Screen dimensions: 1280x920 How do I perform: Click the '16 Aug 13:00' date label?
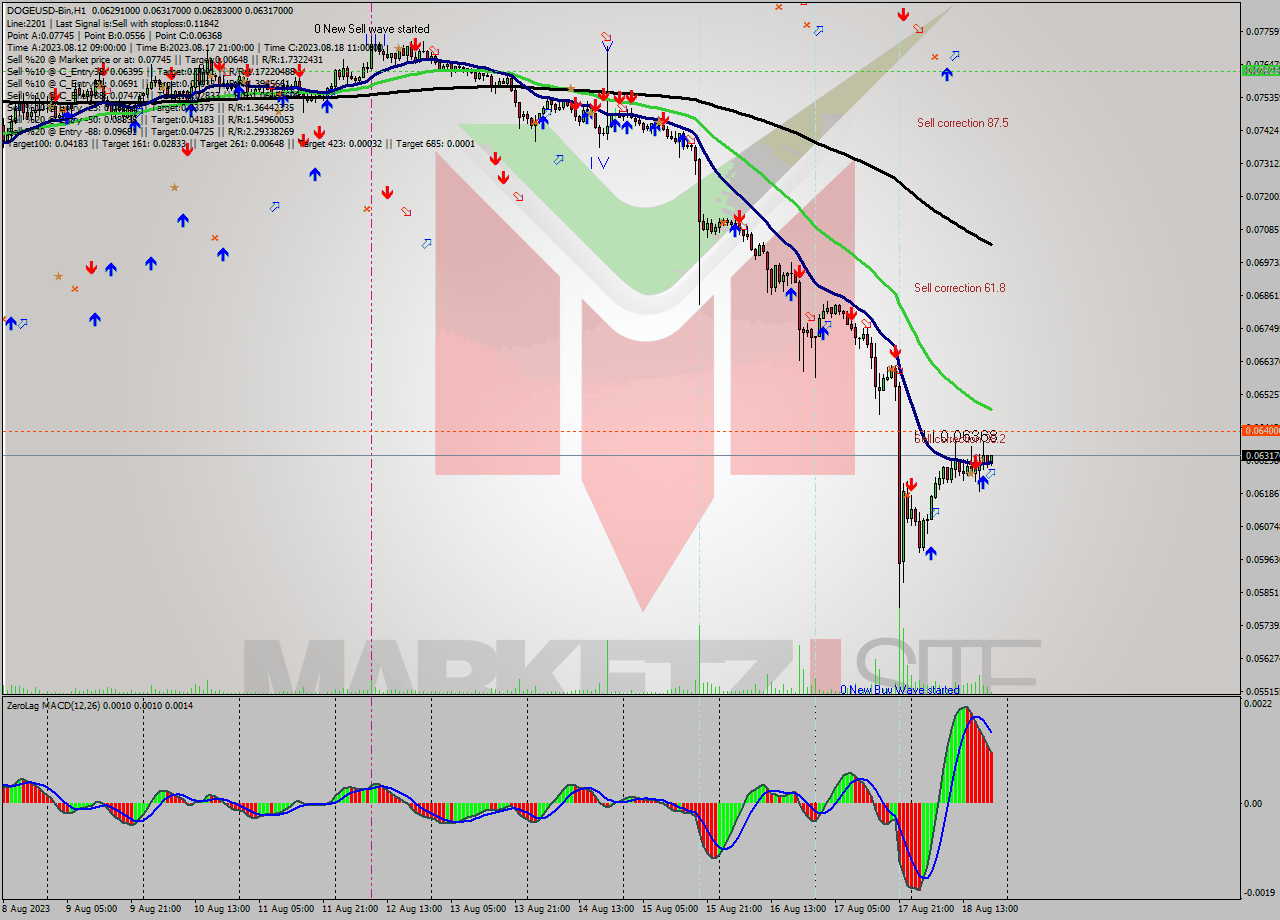[799, 909]
